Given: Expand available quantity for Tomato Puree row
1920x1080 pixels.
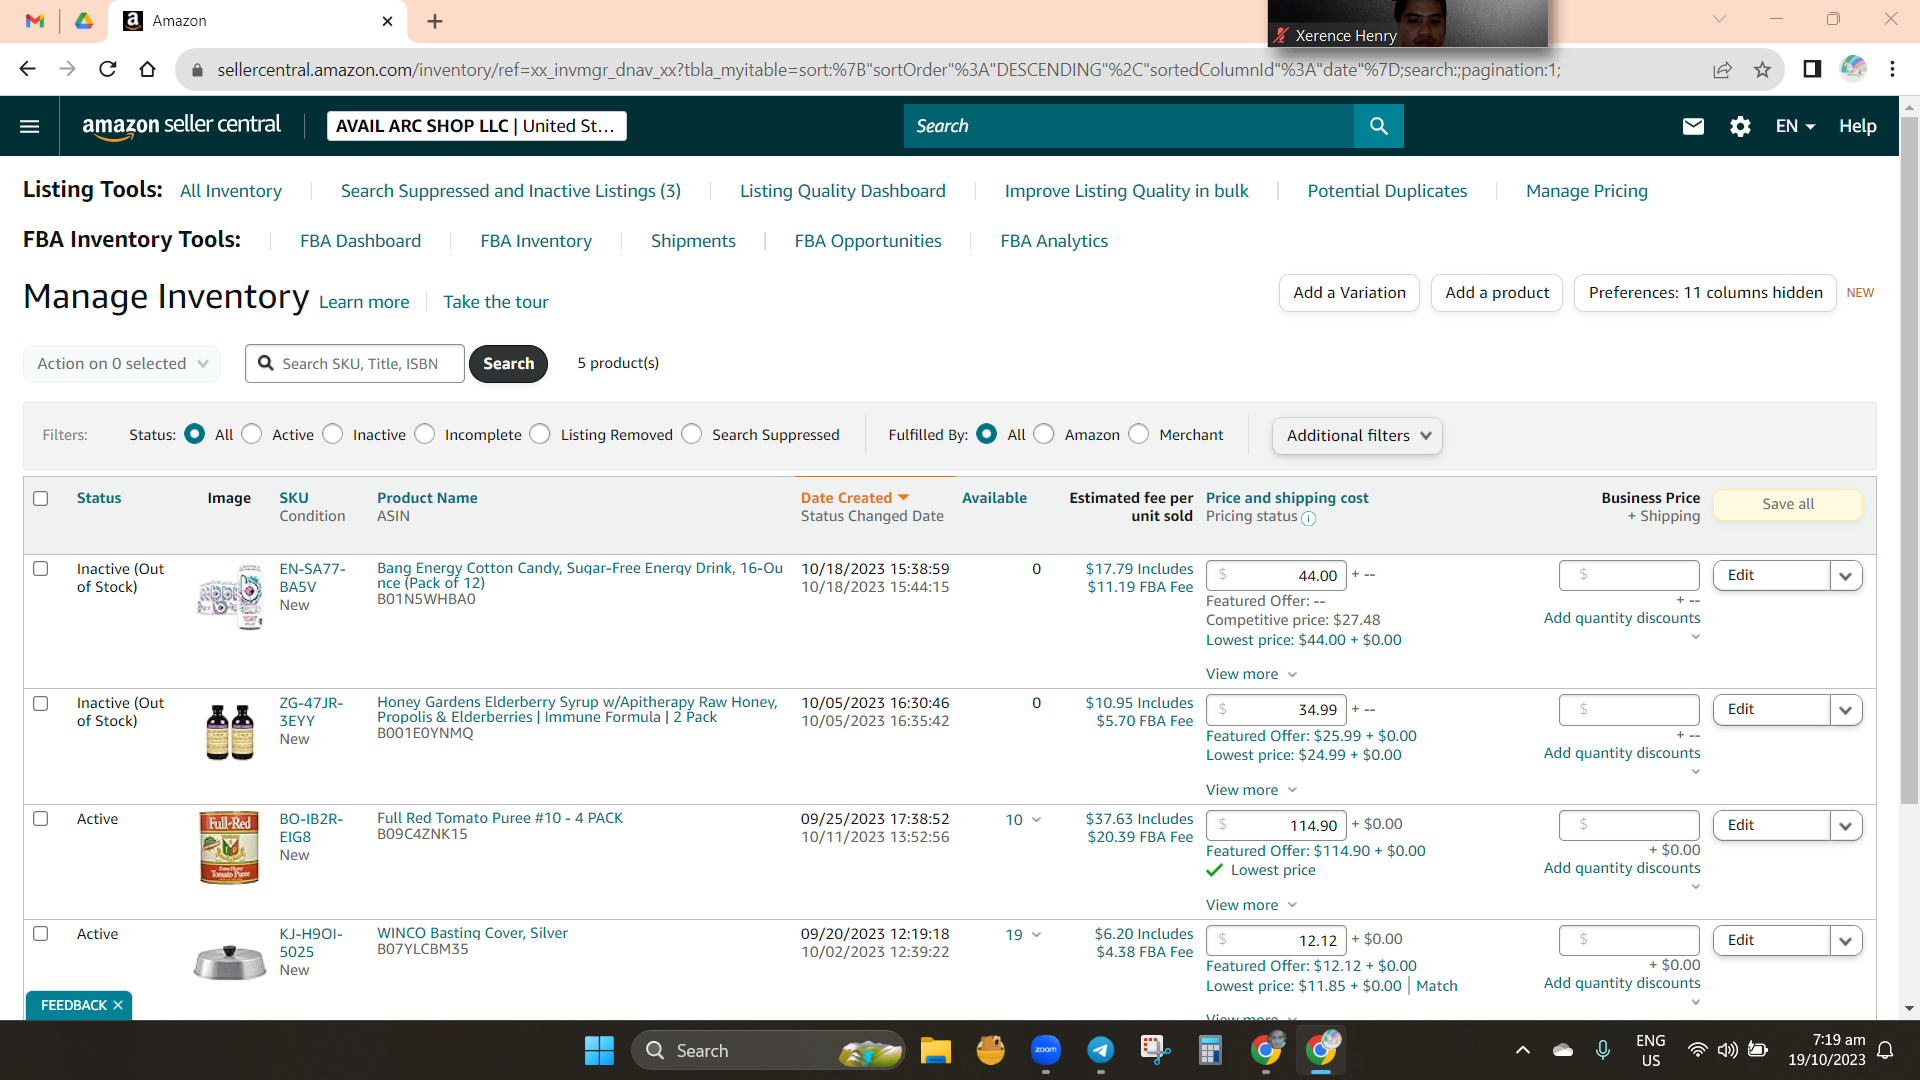Looking at the screenshot, I should [x=1036, y=820].
